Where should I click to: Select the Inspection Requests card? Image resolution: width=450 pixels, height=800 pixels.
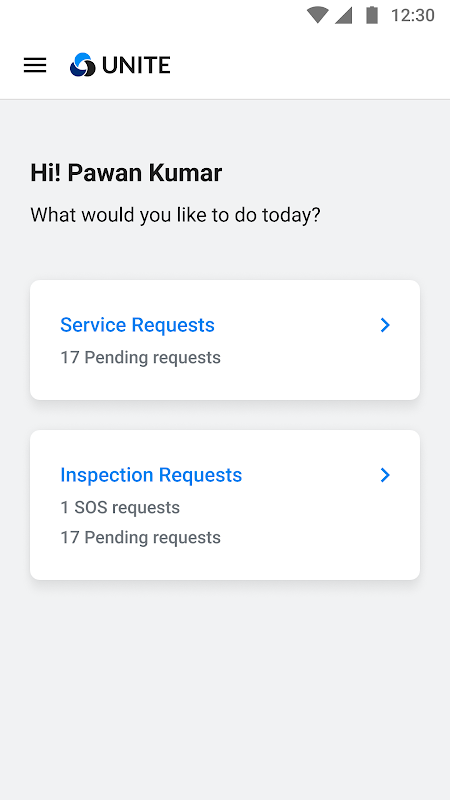click(225, 505)
